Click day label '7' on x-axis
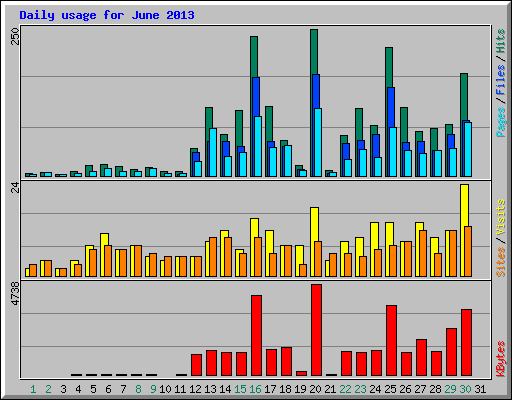The height and width of the screenshot is (400, 512). pyautogui.click(x=123, y=389)
